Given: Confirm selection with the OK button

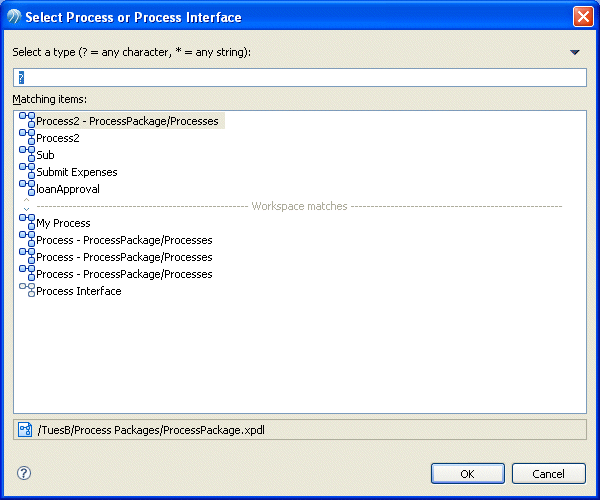Looking at the screenshot, I should (x=467, y=473).
